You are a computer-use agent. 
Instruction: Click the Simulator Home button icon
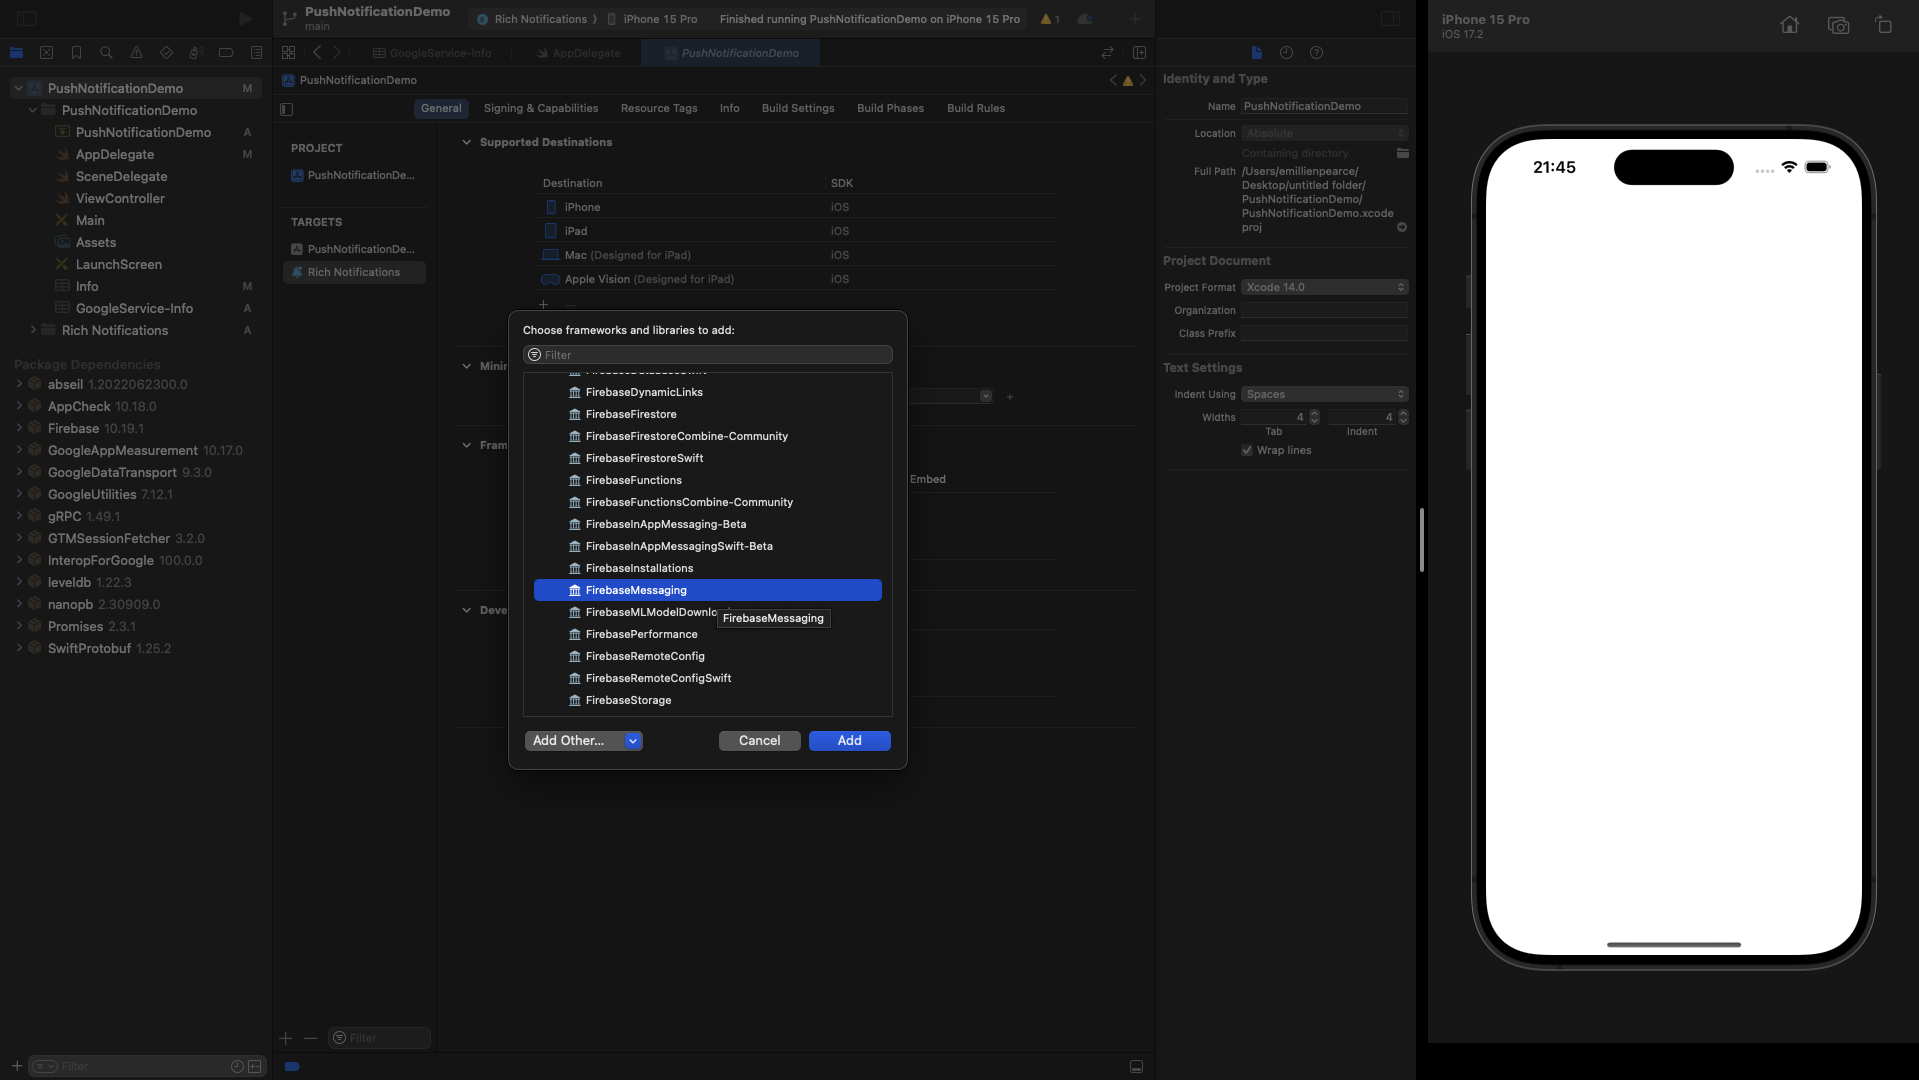click(1790, 25)
